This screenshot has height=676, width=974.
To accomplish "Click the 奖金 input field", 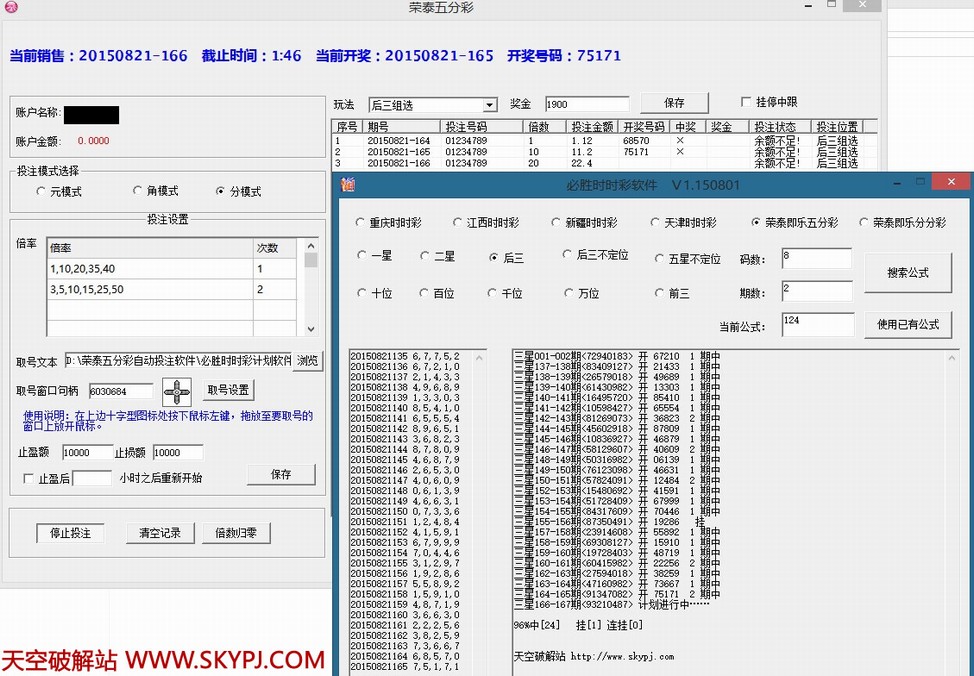I will click(x=587, y=104).
